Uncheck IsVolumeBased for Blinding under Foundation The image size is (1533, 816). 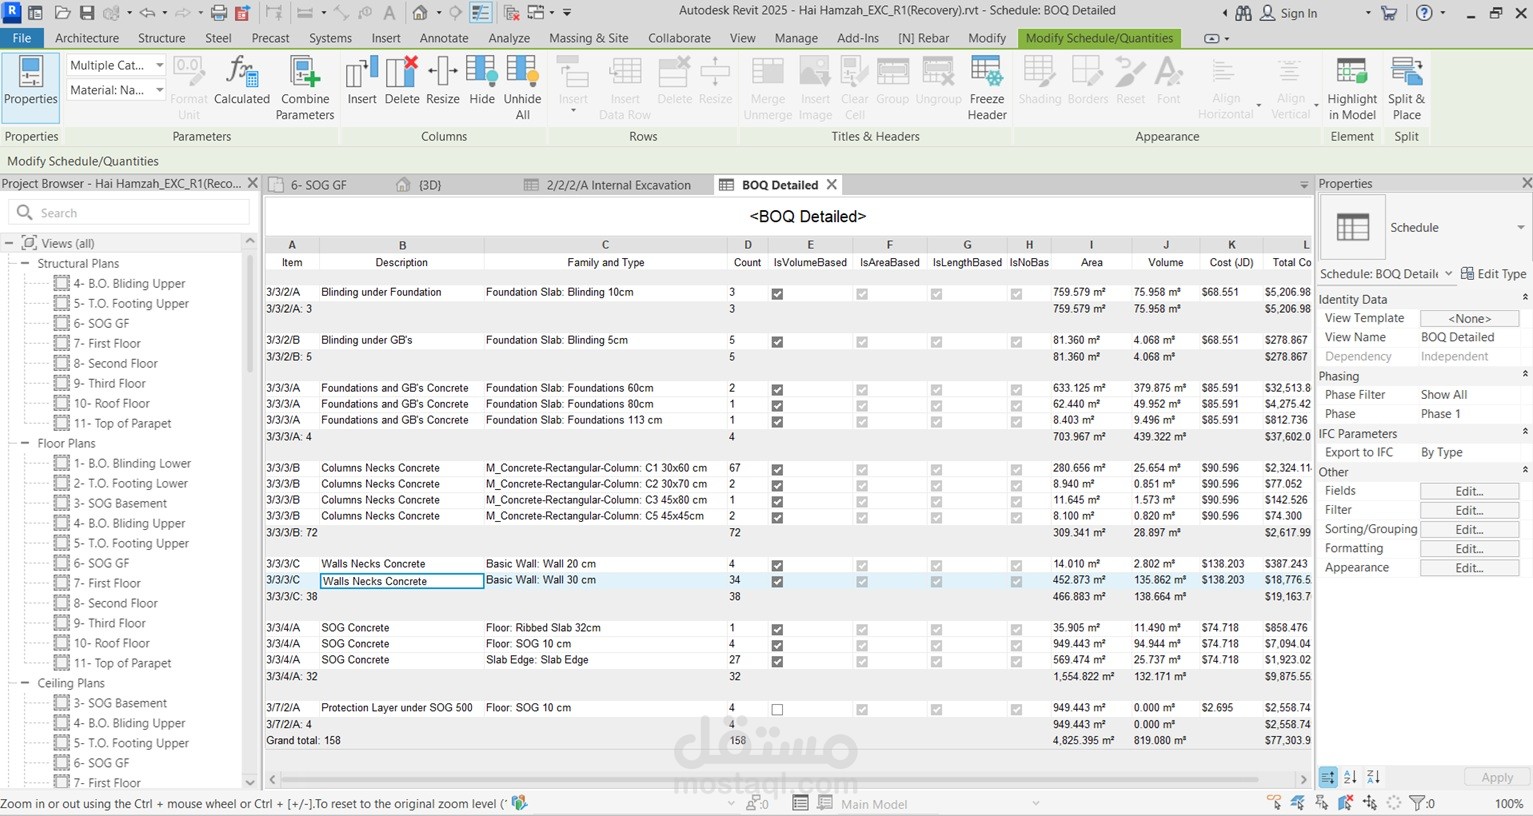click(777, 293)
